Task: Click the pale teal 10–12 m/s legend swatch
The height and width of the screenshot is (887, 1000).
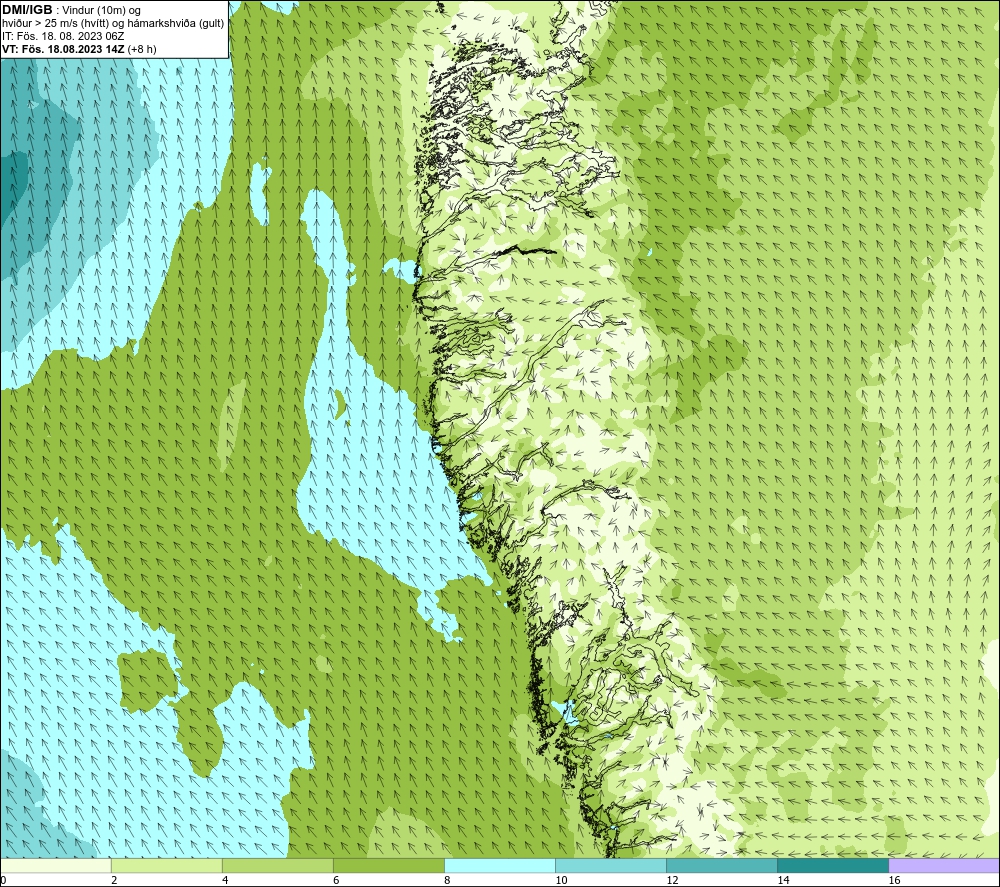Action: point(610,865)
